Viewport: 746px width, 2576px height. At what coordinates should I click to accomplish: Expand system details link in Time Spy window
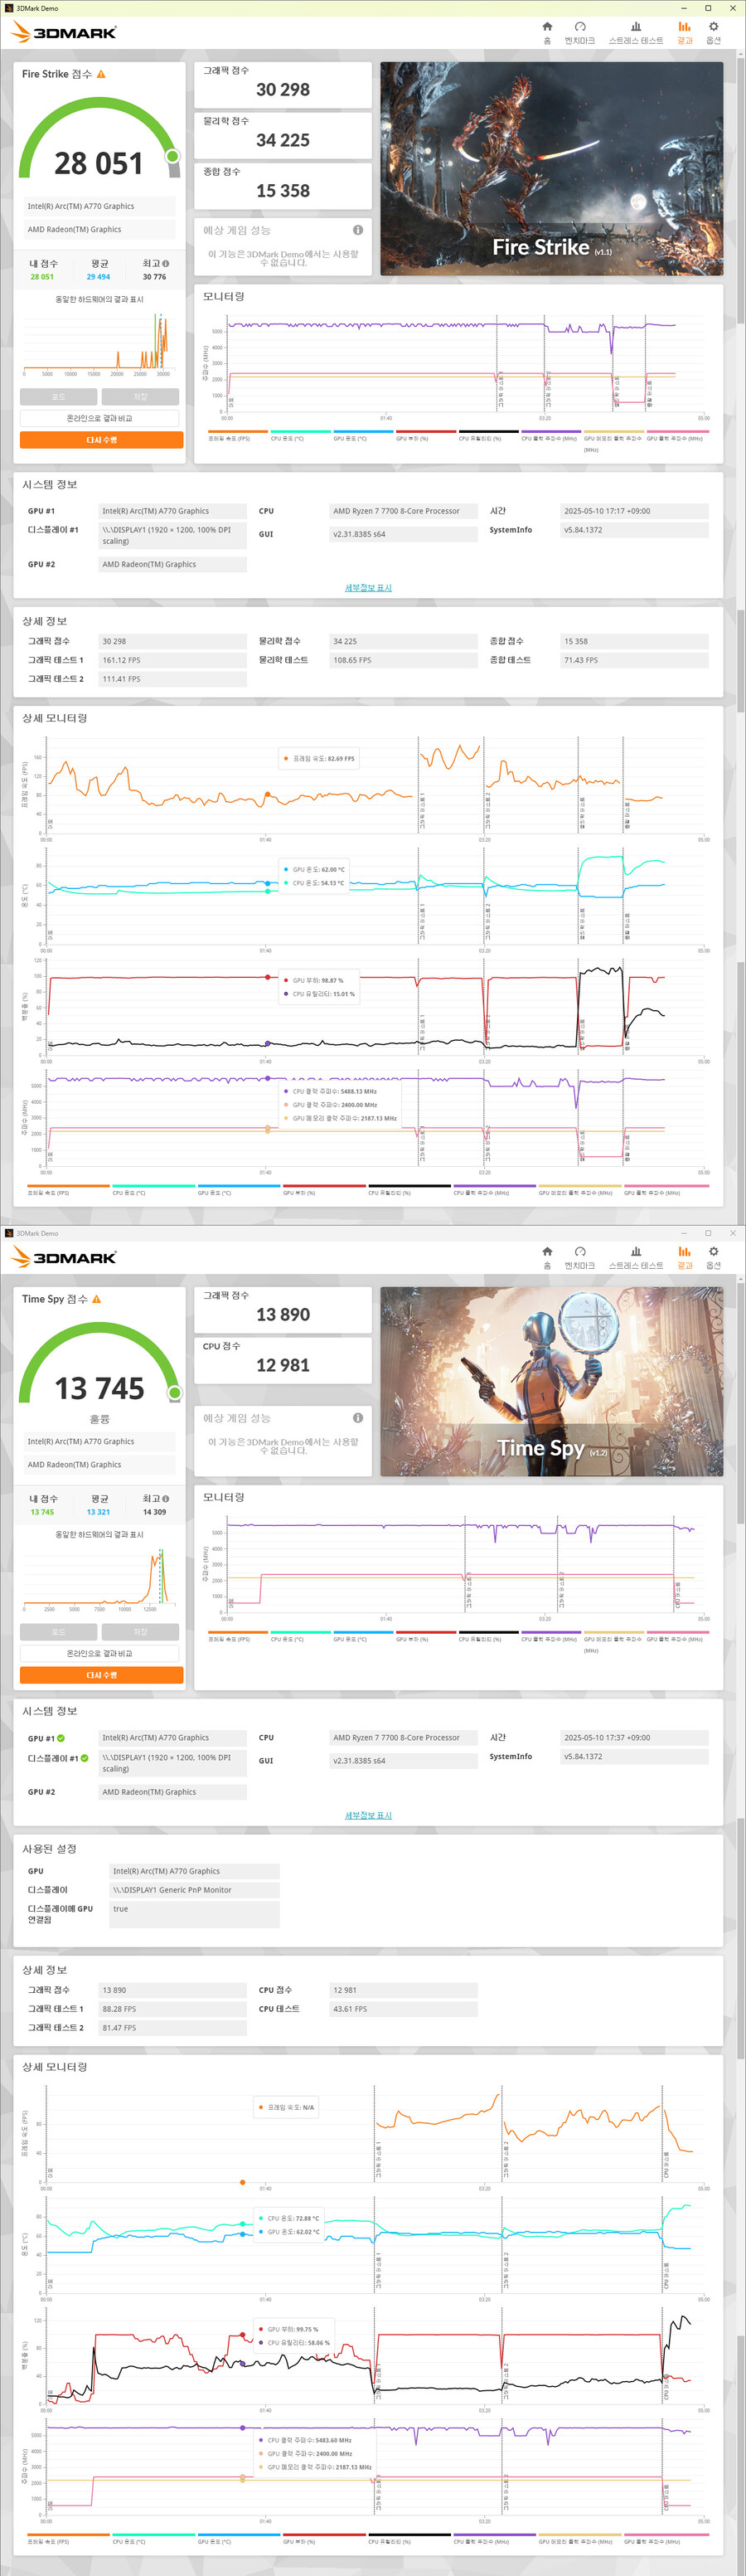[368, 1815]
